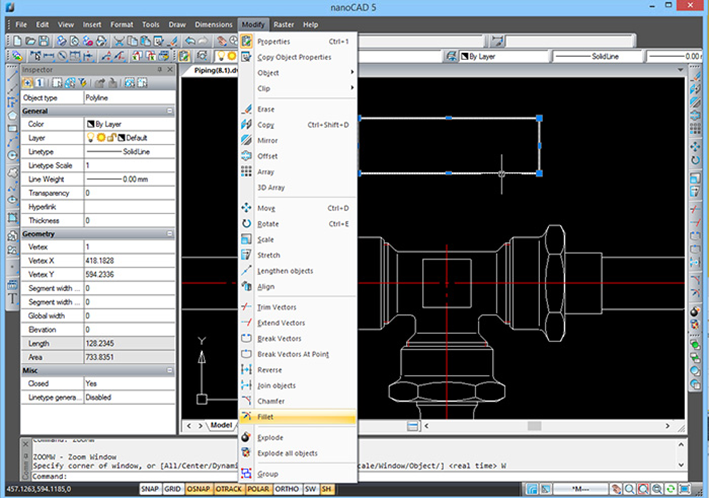Click the Mirror icon in Modify menu
The height and width of the screenshot is (498, 709).
pyautogui.click(x=246, y=141)
